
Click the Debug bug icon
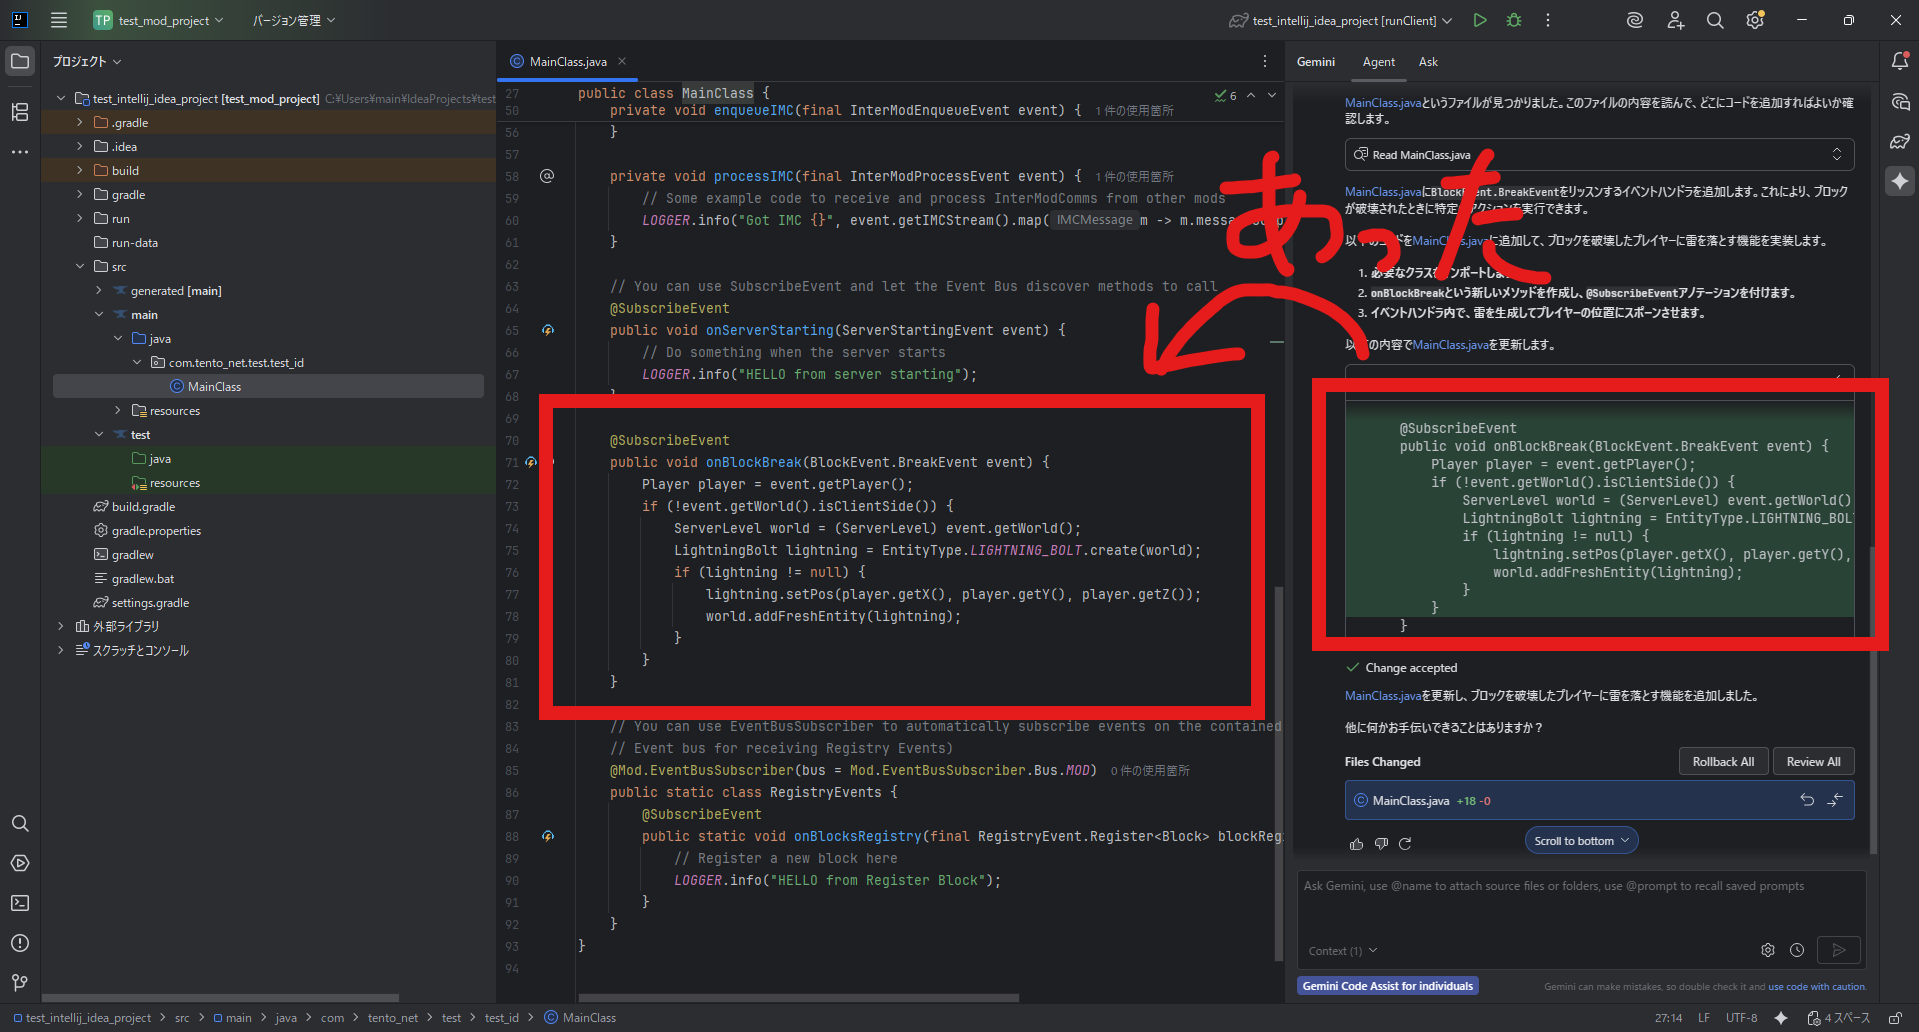[x=1514, y=20]
